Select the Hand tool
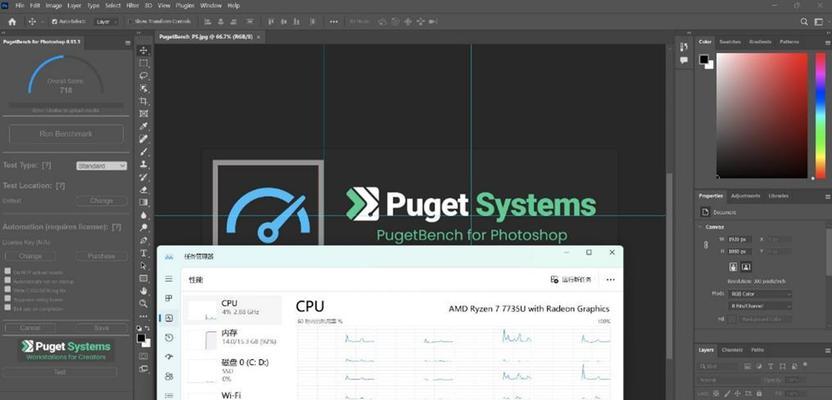The height and width of the screenshot is (400, 832). [143, 291]
